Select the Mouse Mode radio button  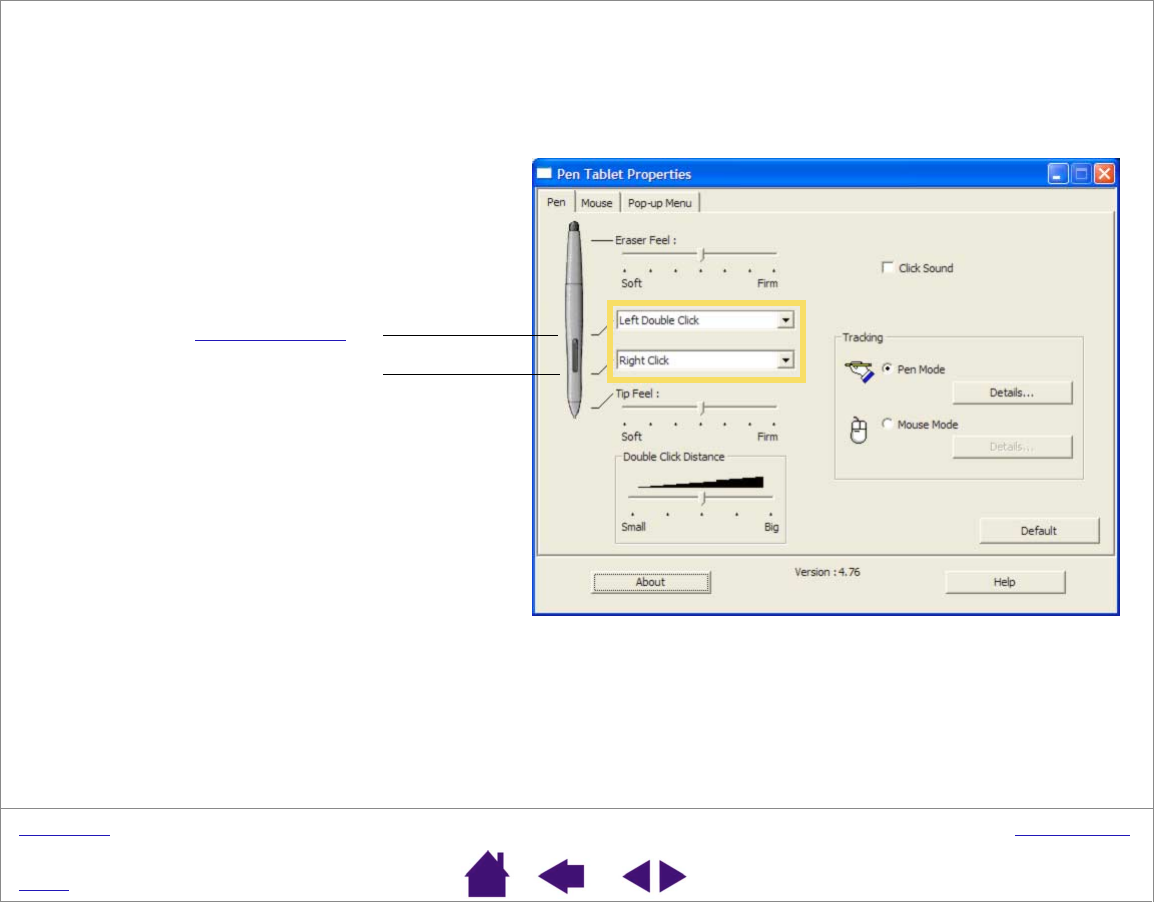point(887,424)
